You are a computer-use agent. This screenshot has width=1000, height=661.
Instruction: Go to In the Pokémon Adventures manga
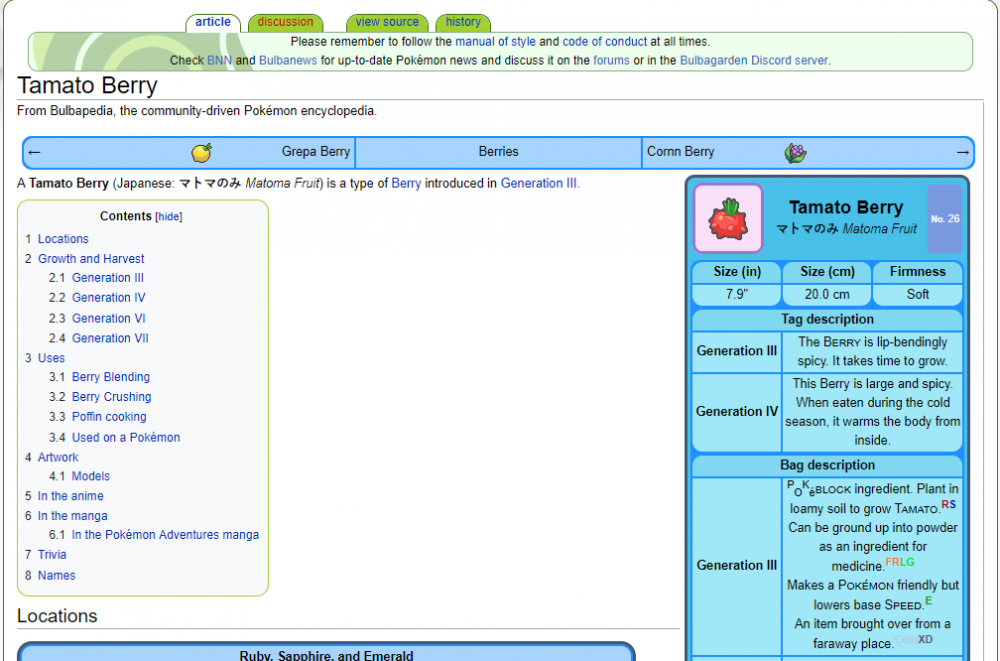[165, 535]
